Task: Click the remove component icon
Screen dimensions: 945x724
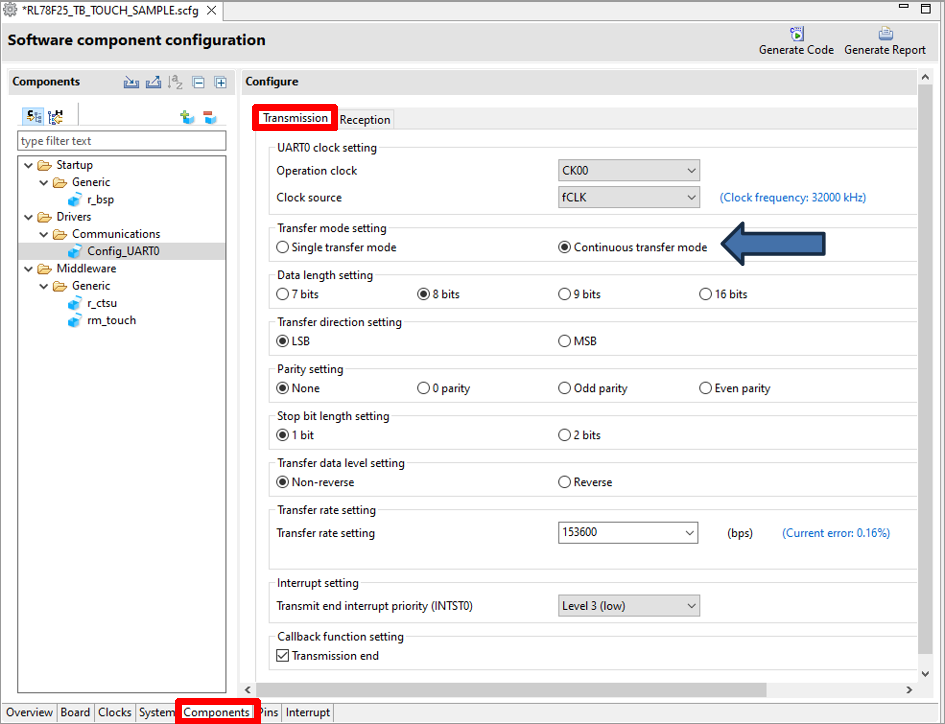Action: (210, 117)
